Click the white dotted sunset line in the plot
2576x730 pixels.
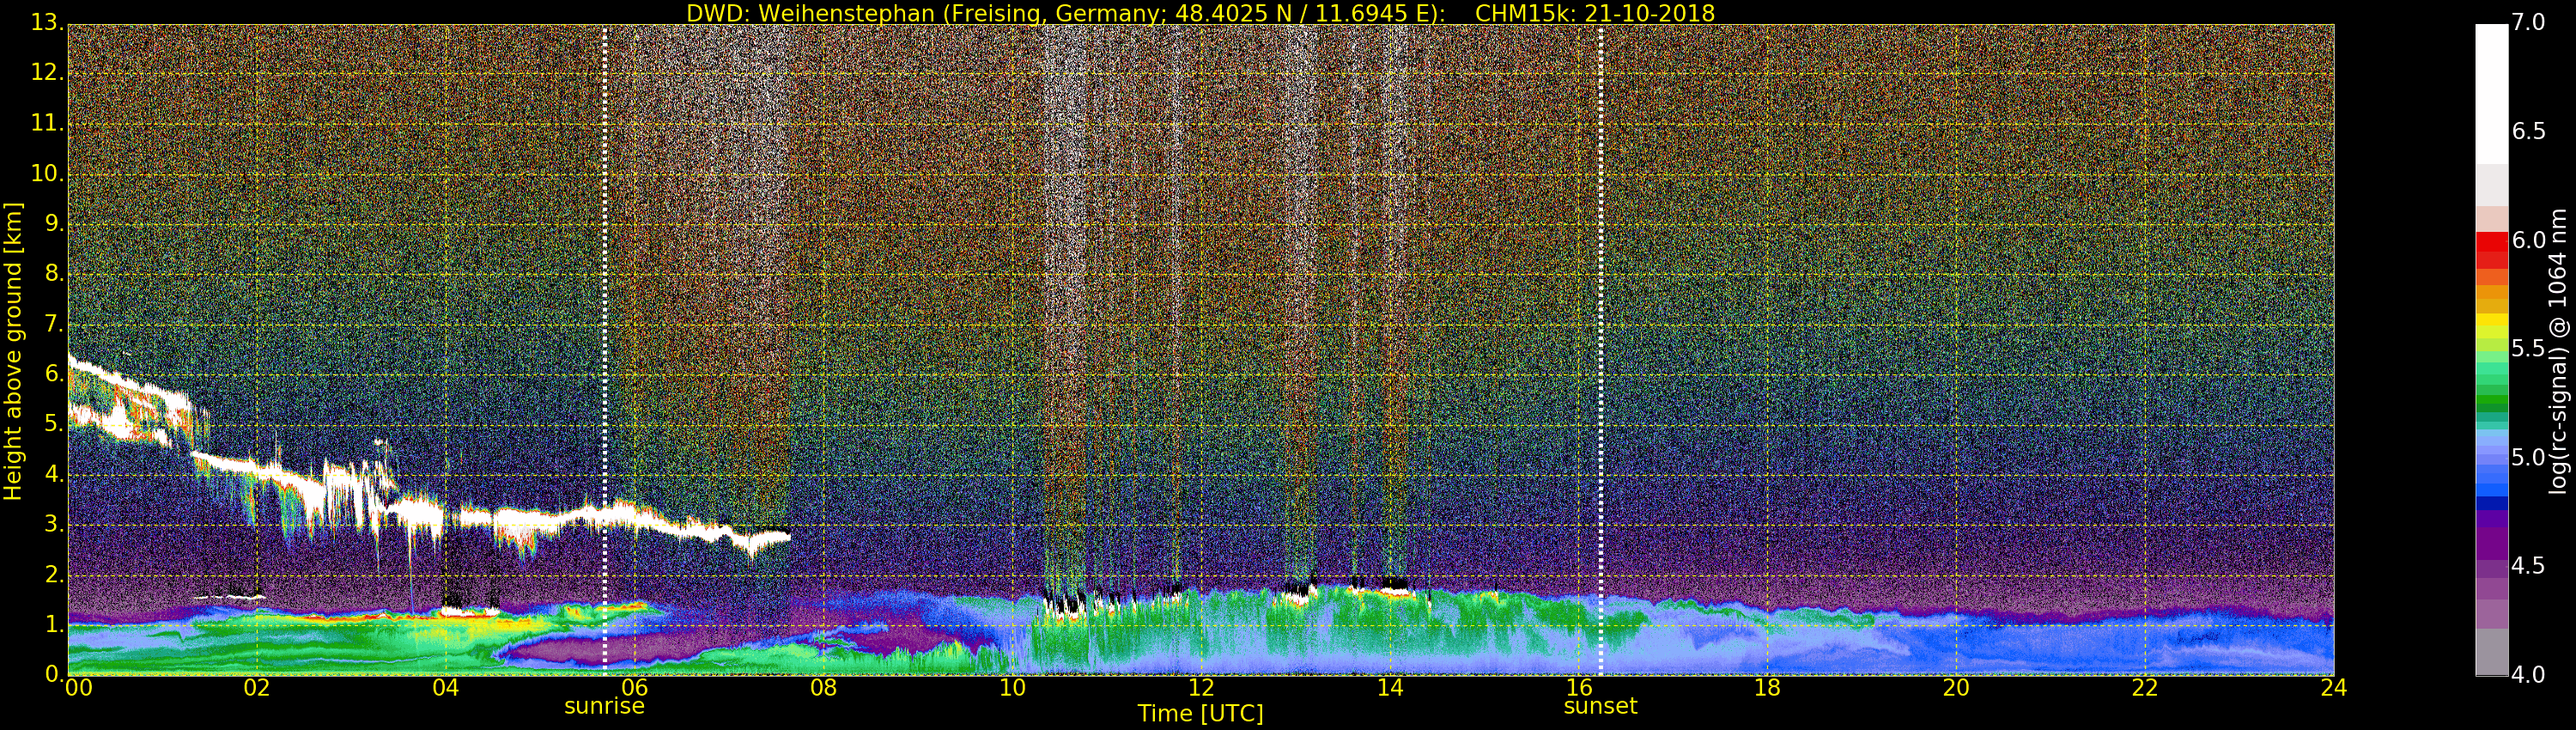pos(1600,350)
